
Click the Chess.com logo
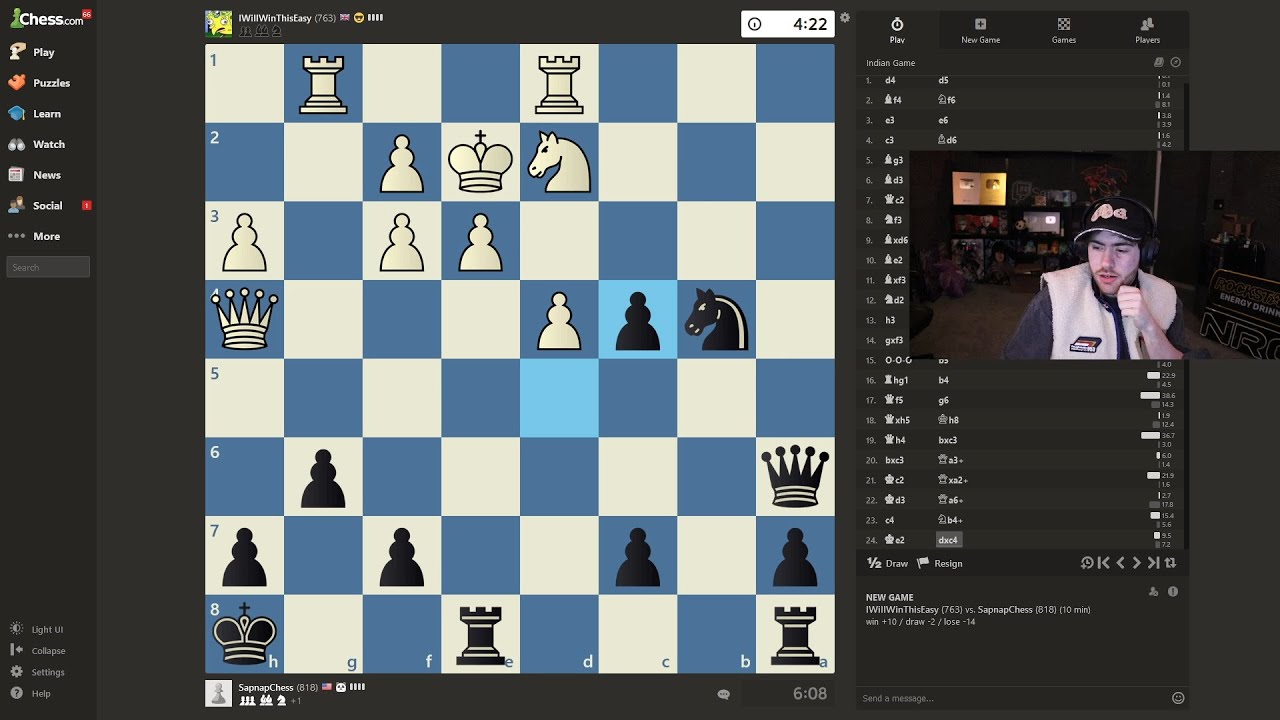coord(48,18)
